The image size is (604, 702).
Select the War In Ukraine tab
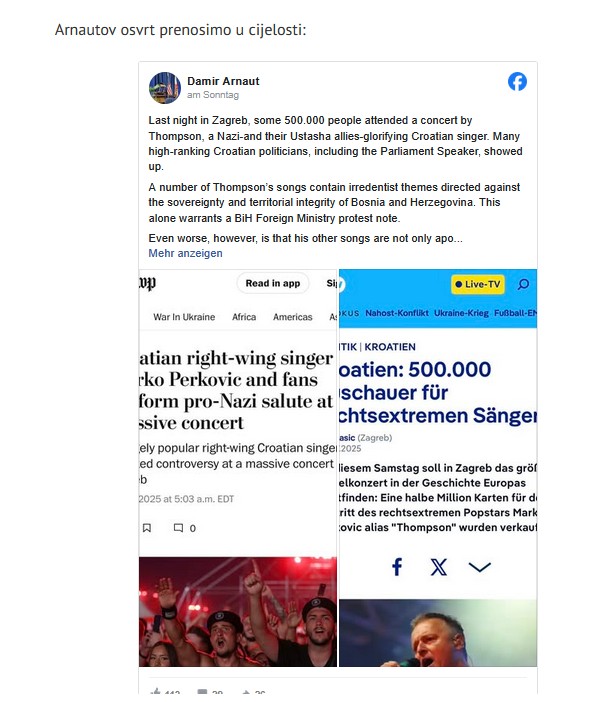tap(184, 317)
